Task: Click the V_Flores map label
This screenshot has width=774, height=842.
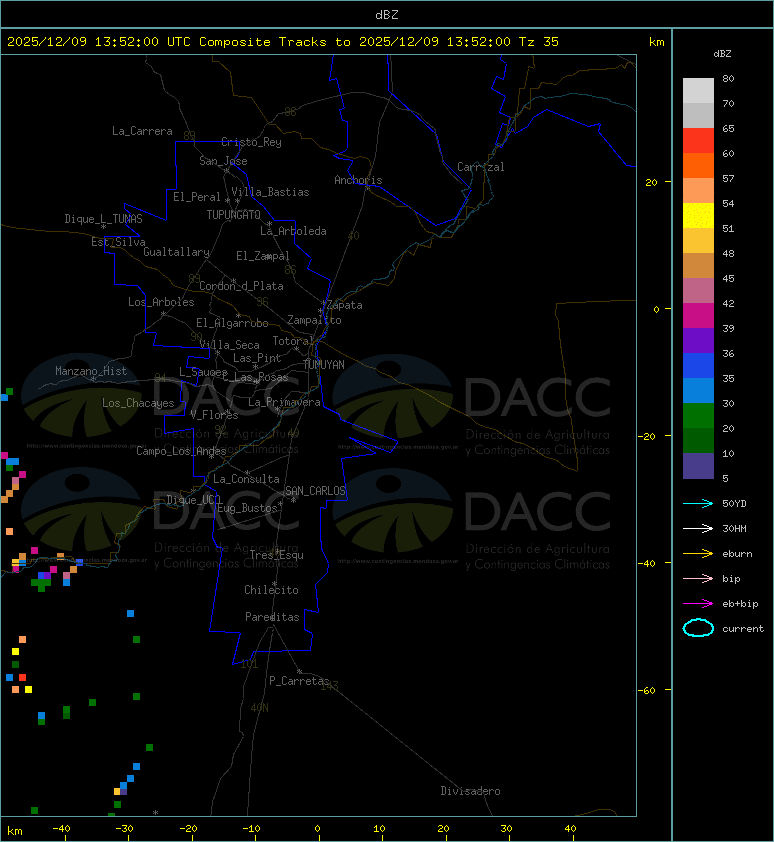Action: point(214,415)
